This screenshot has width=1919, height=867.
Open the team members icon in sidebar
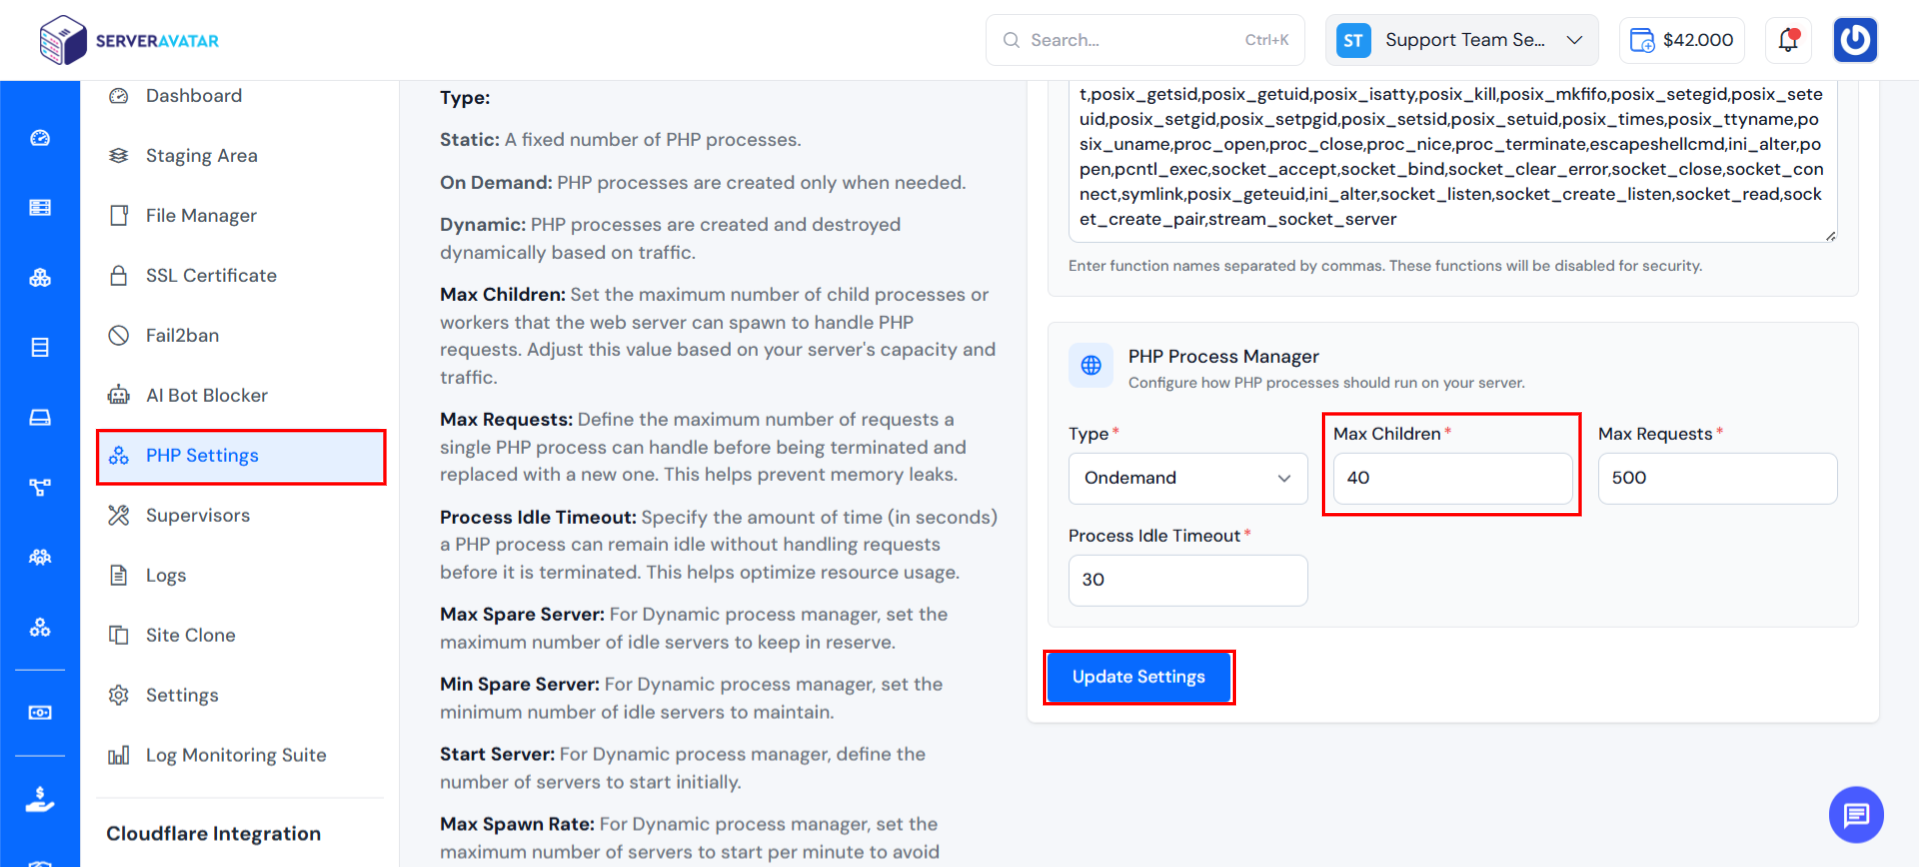pyautogui.click(x=40, y=557)
